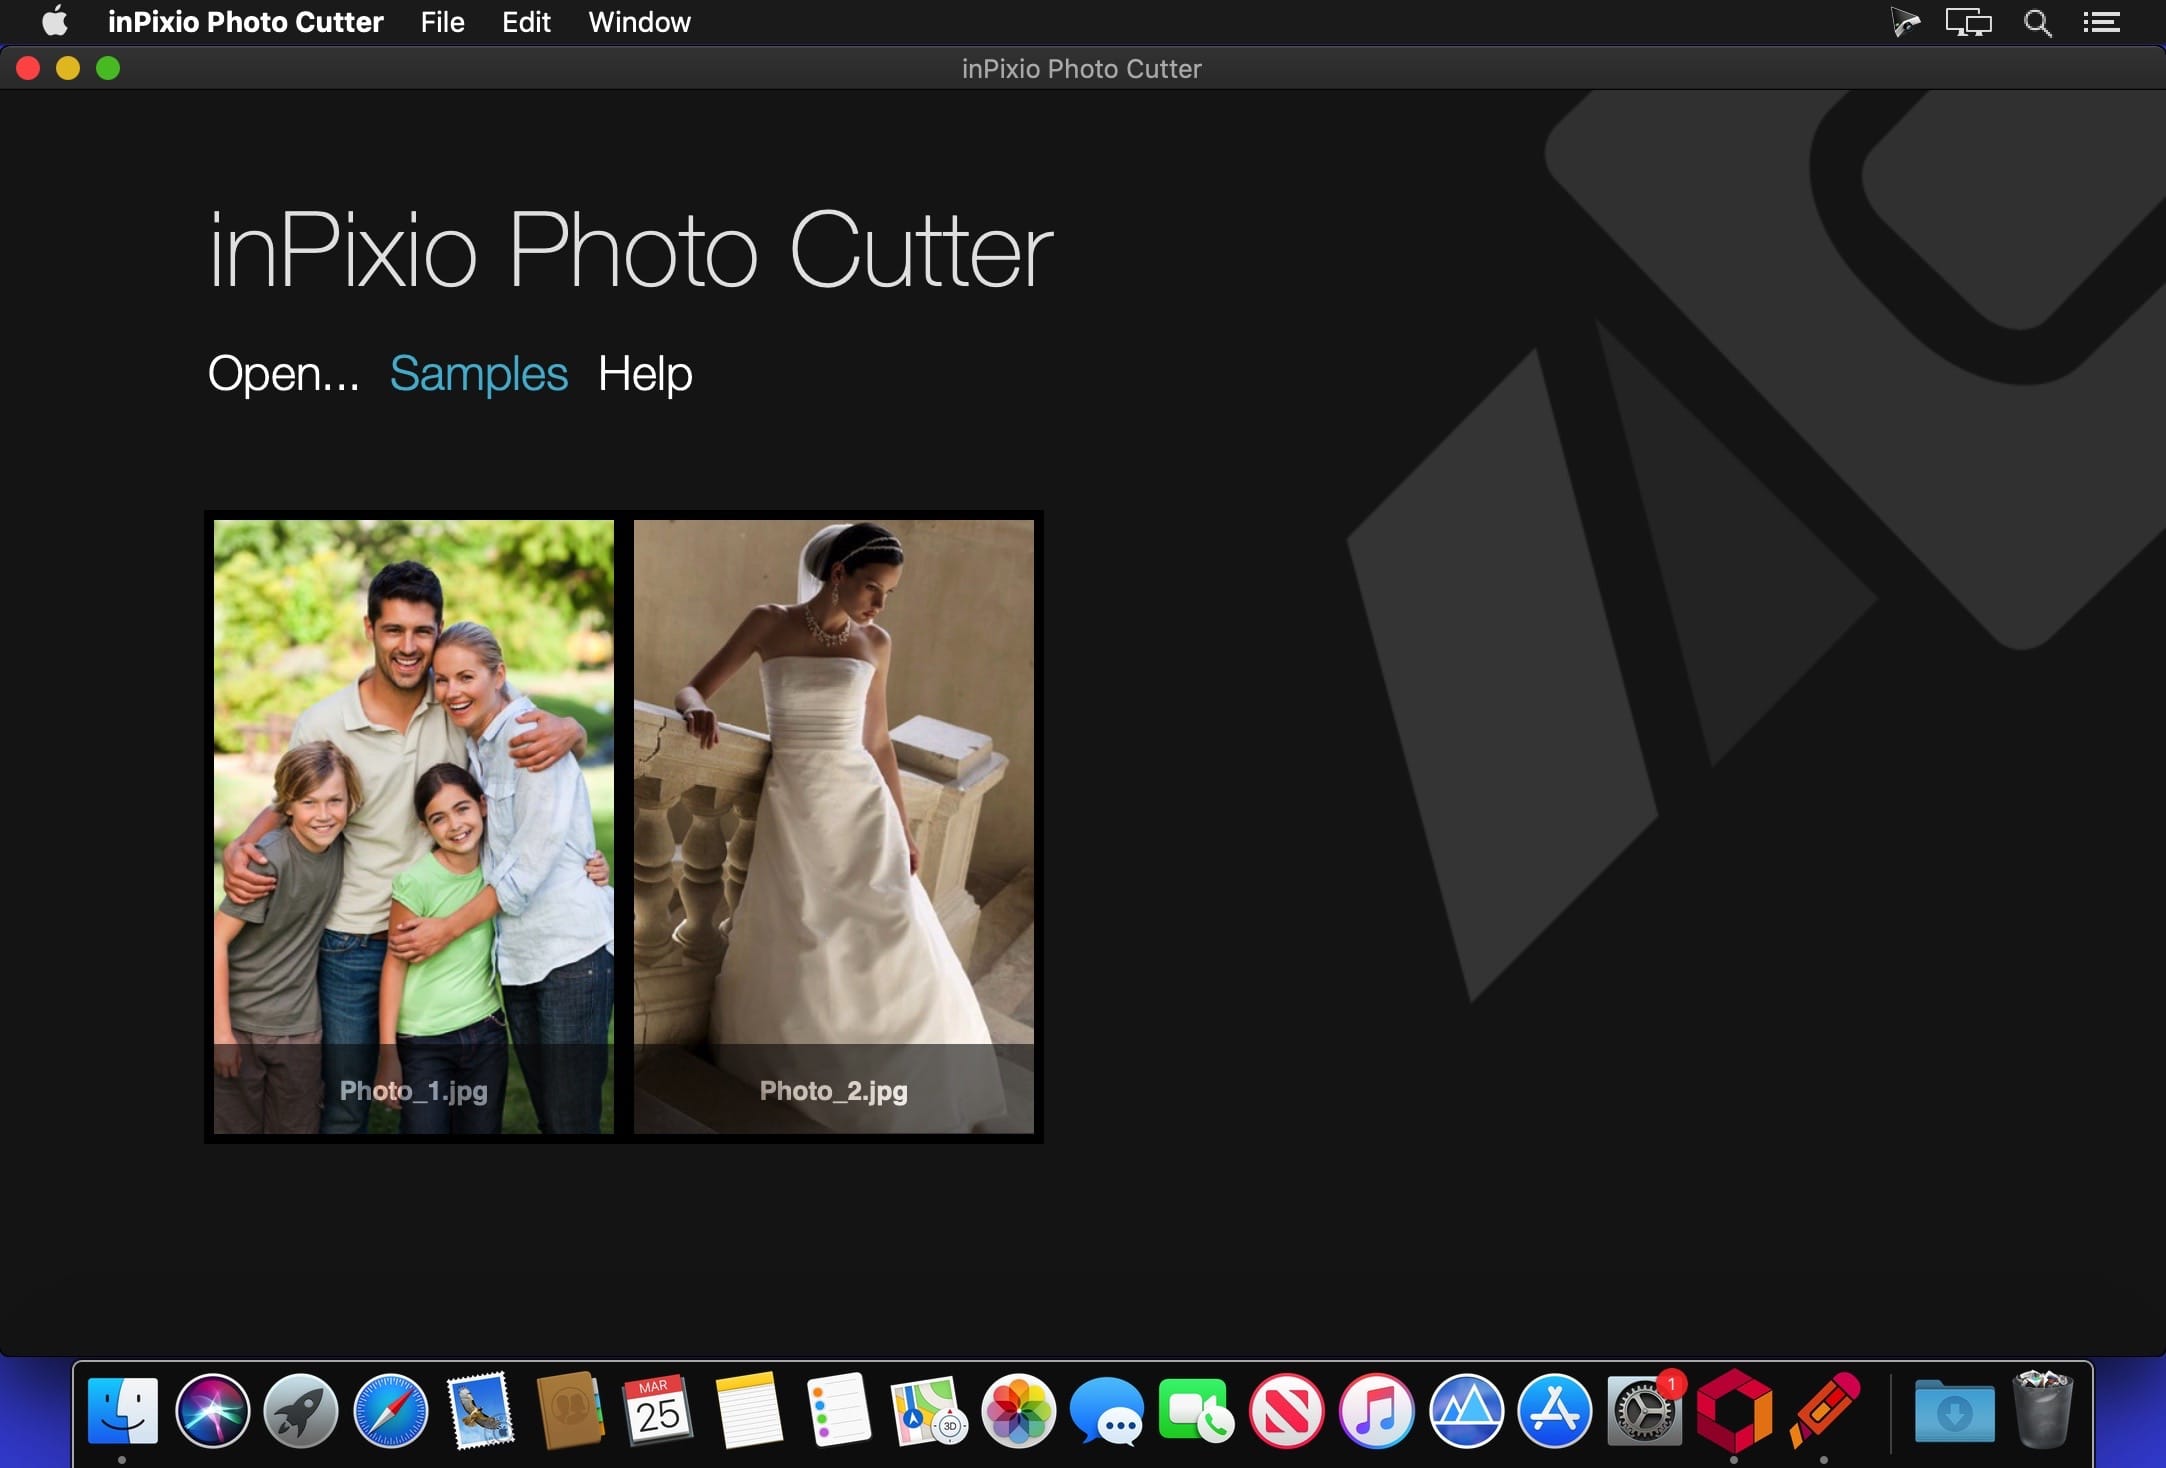The image size is (2166, 1468).
Task: Open the Photo_1.jpg family sample thumbnail
Action: coord(414,827)
